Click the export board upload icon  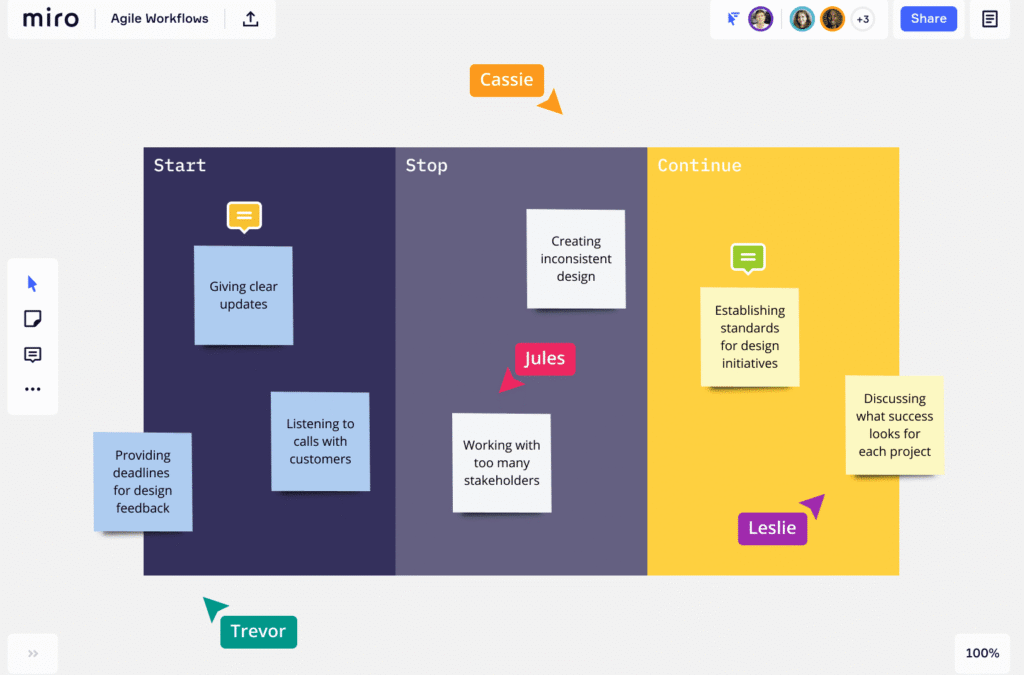pos(250,19)
